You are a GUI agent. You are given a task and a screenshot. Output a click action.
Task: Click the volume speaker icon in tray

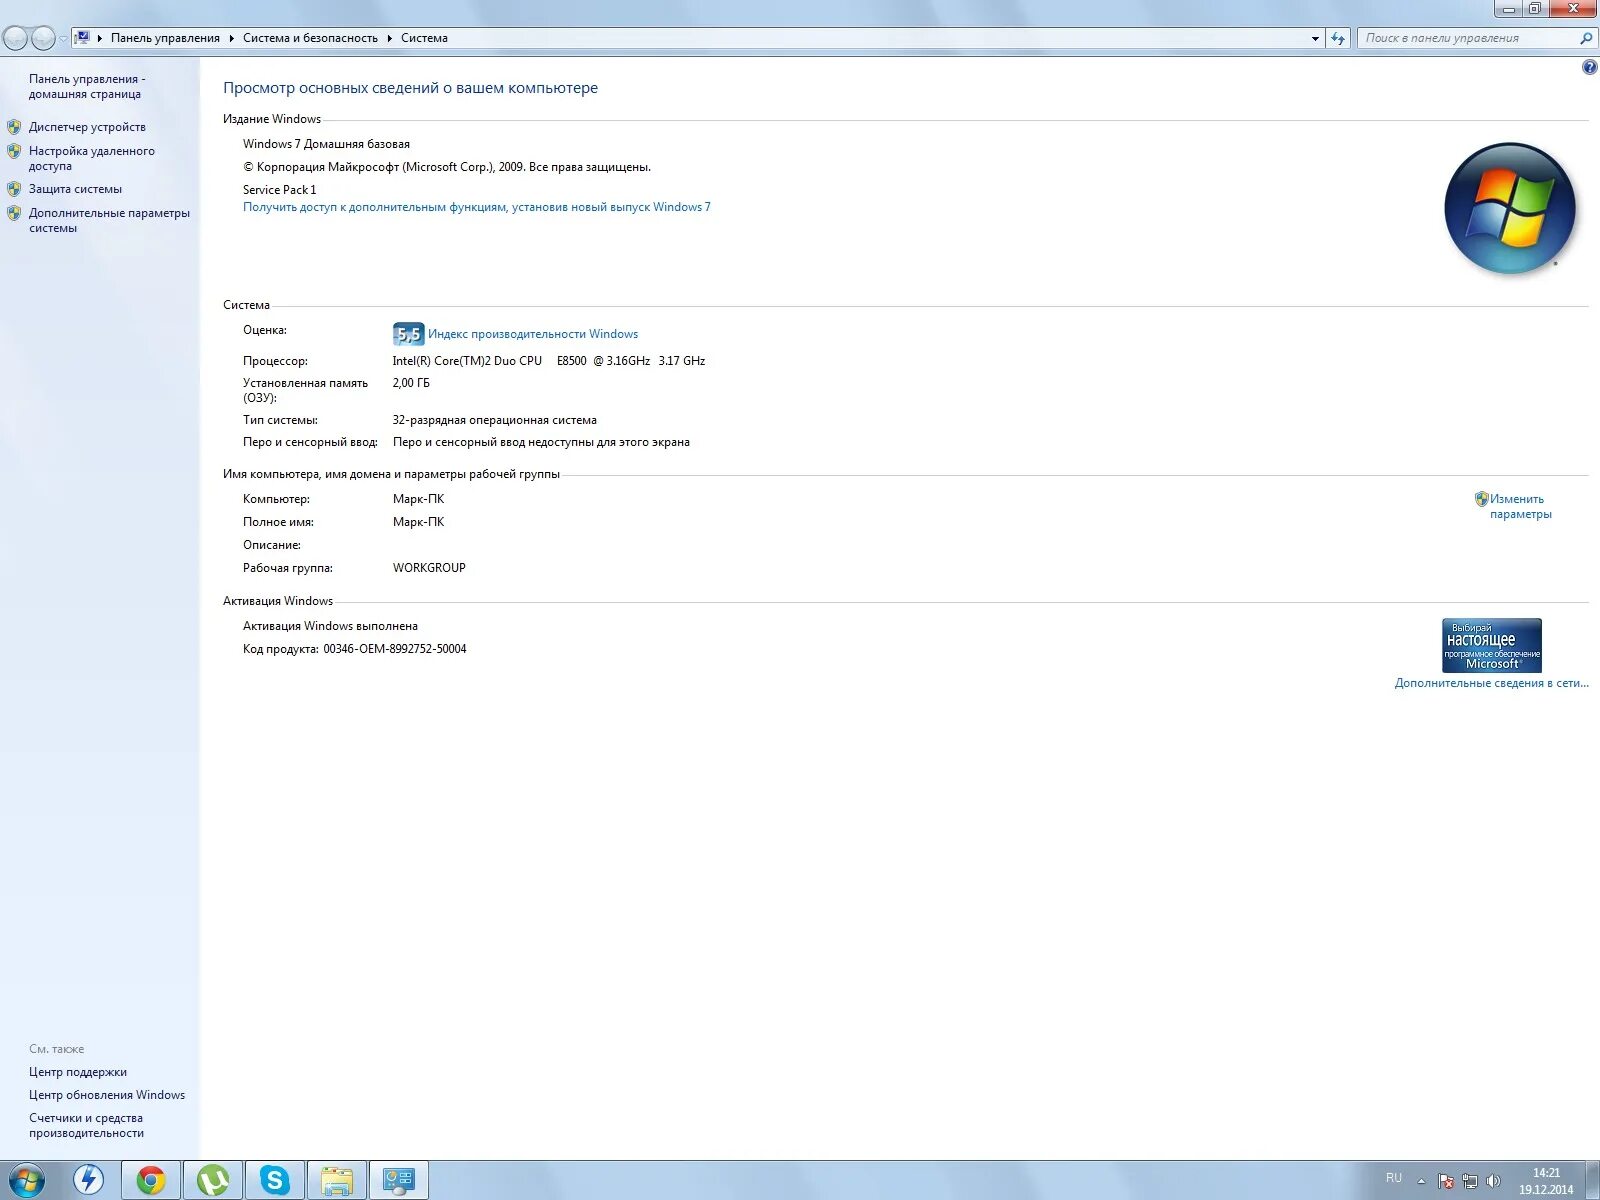point(1493,1181)
